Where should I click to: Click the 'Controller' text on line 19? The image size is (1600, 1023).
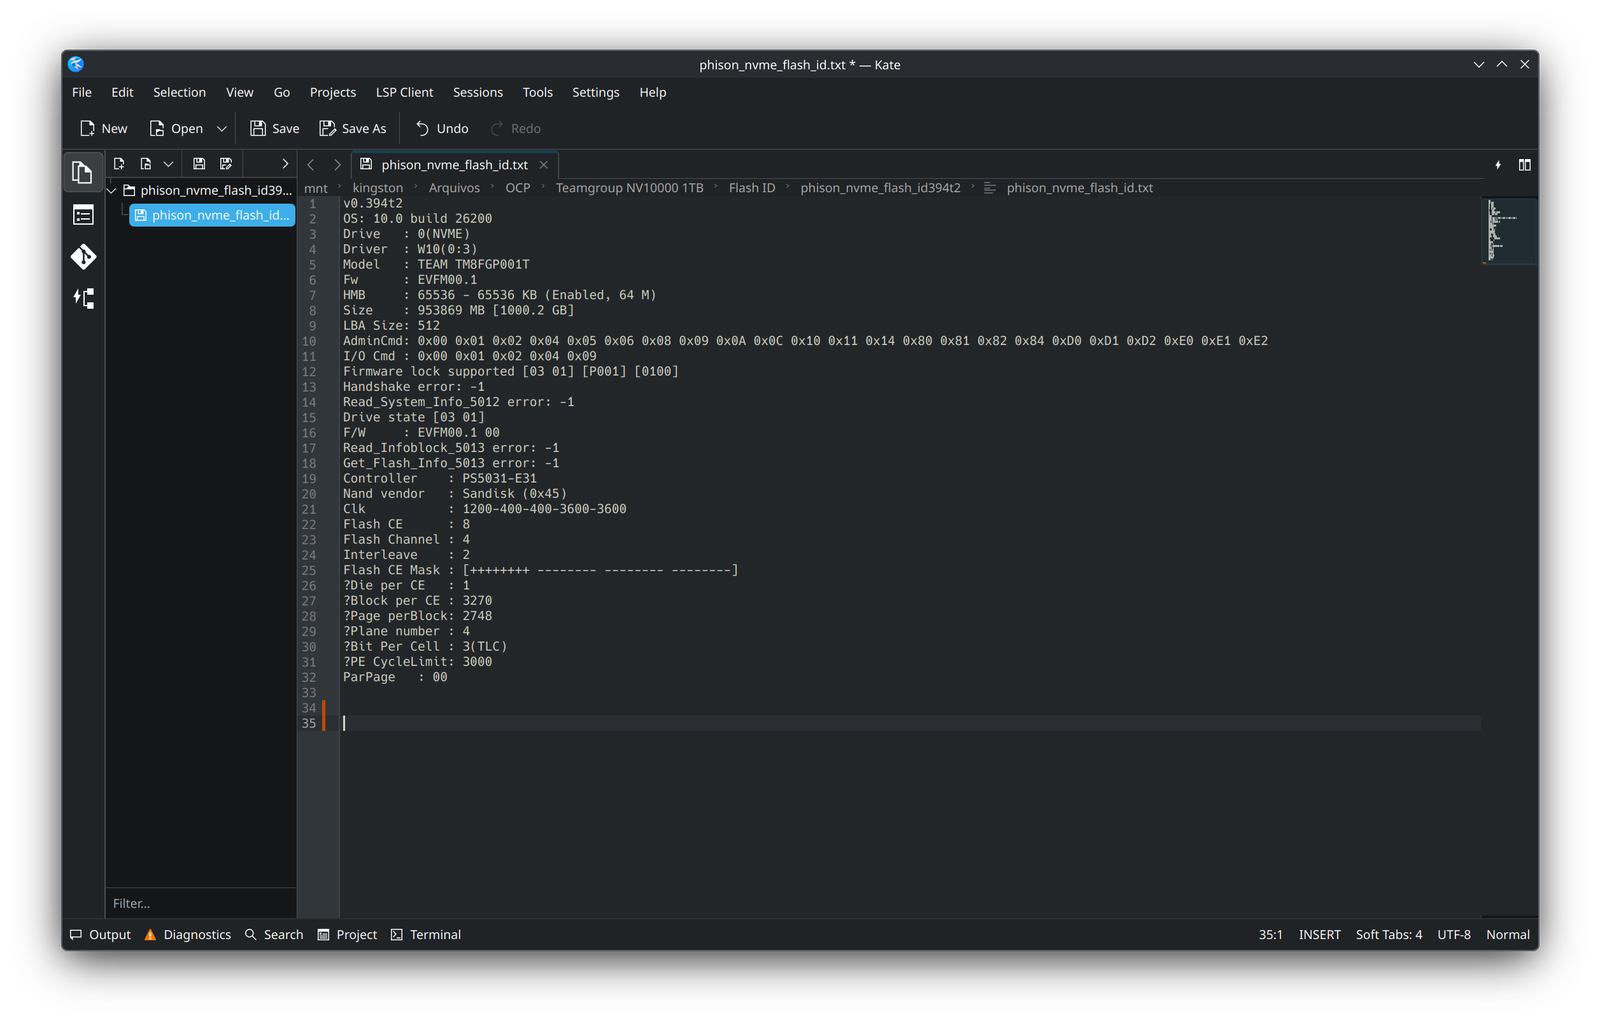click(380, 479)
